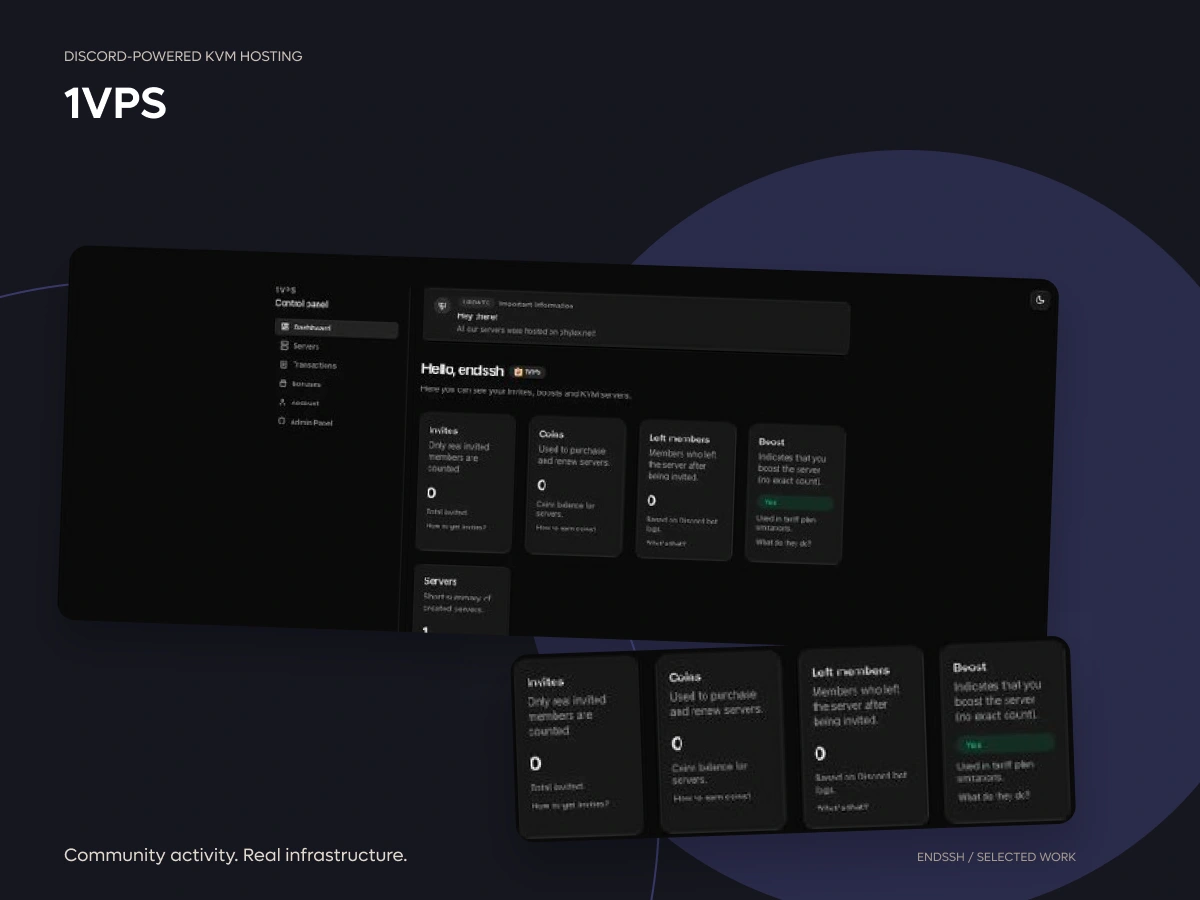This screenshot has height=900, width=1200.
Task: Click the 1VPS badge beside 'Hello, endssh'
Action: (527, 371)
